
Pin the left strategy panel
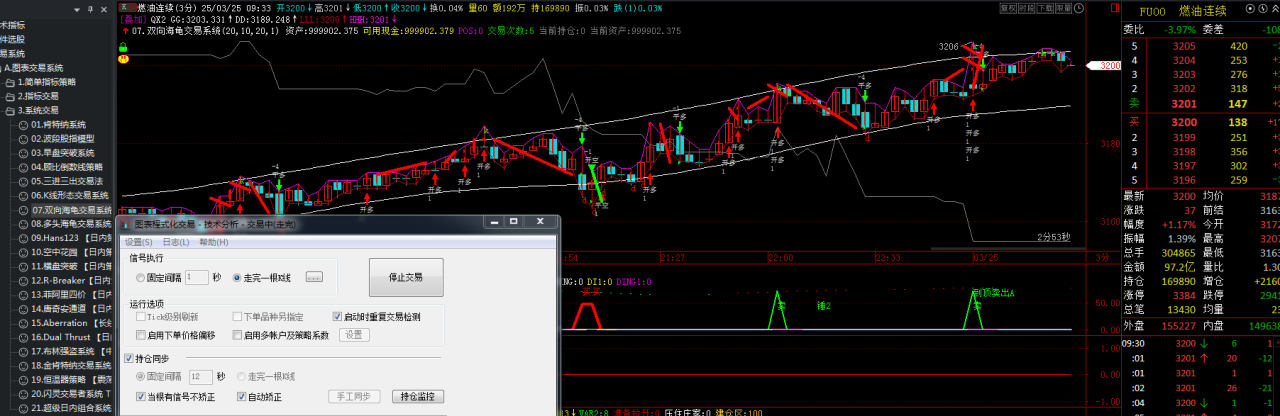coord(90,10)
